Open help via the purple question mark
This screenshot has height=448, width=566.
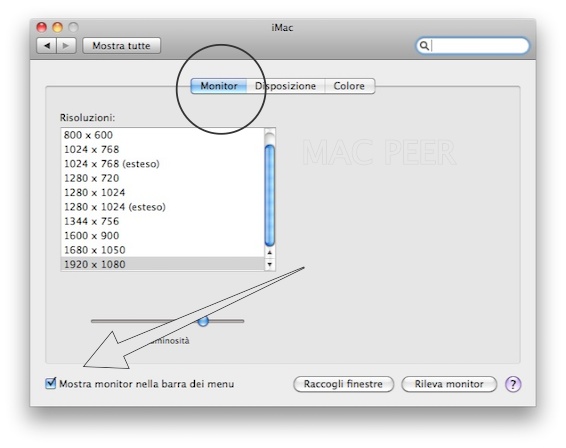pos(513,384)
